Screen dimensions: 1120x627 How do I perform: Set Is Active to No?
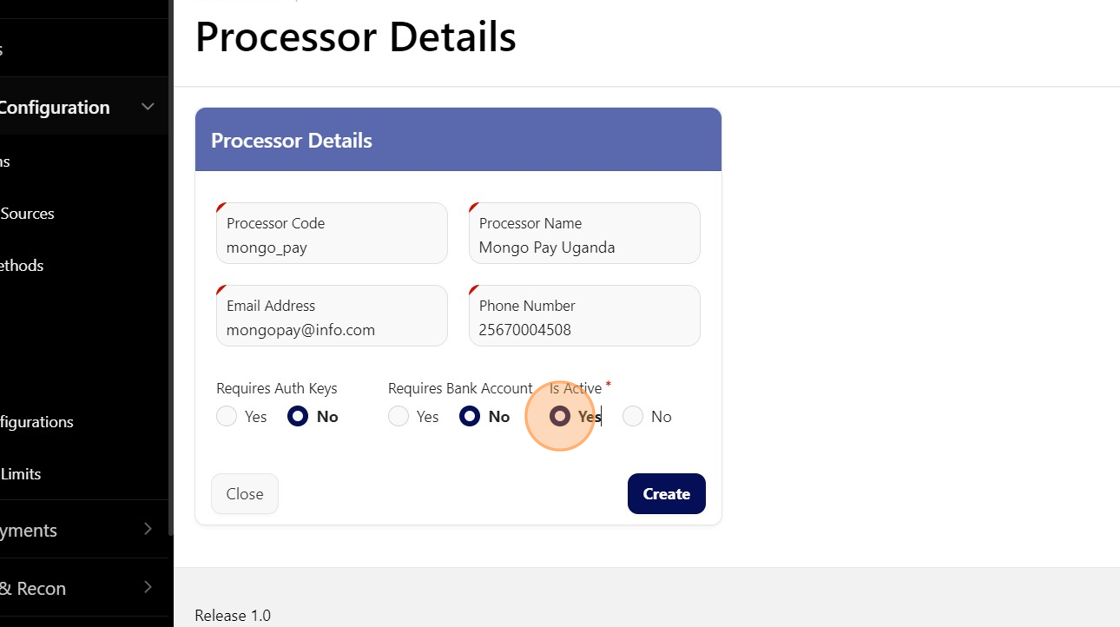point(633,417)
